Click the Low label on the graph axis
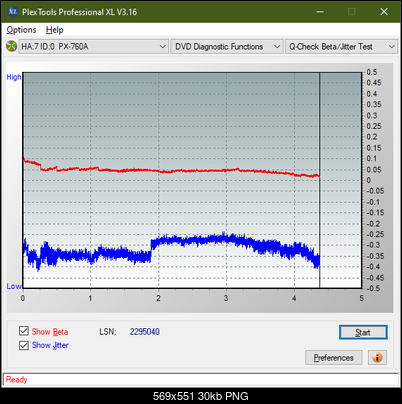The image size is (402, 404). pyautogui.click(x=14, y=286)
